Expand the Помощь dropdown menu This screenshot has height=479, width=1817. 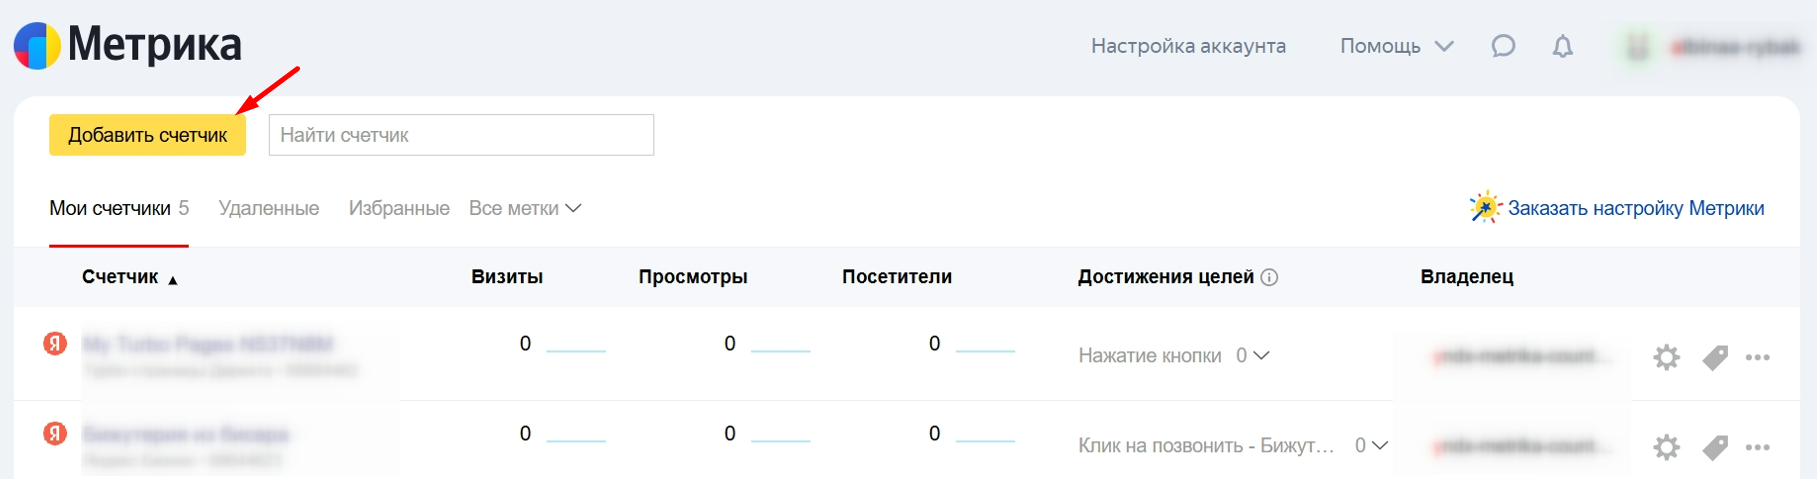coord(1396,46)
